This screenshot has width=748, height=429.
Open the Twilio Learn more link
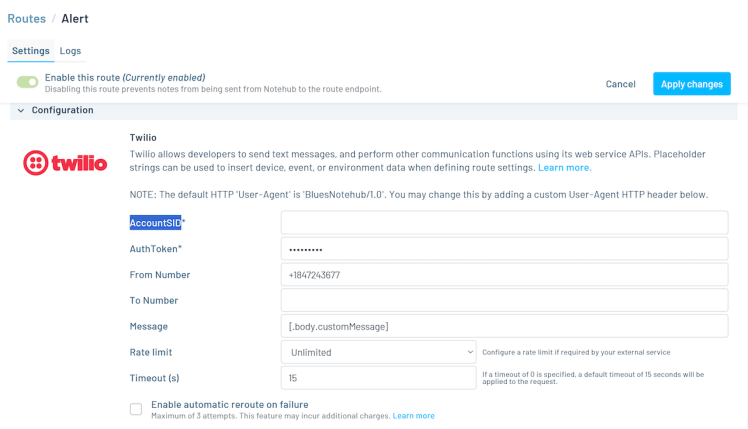coord(564,168)
